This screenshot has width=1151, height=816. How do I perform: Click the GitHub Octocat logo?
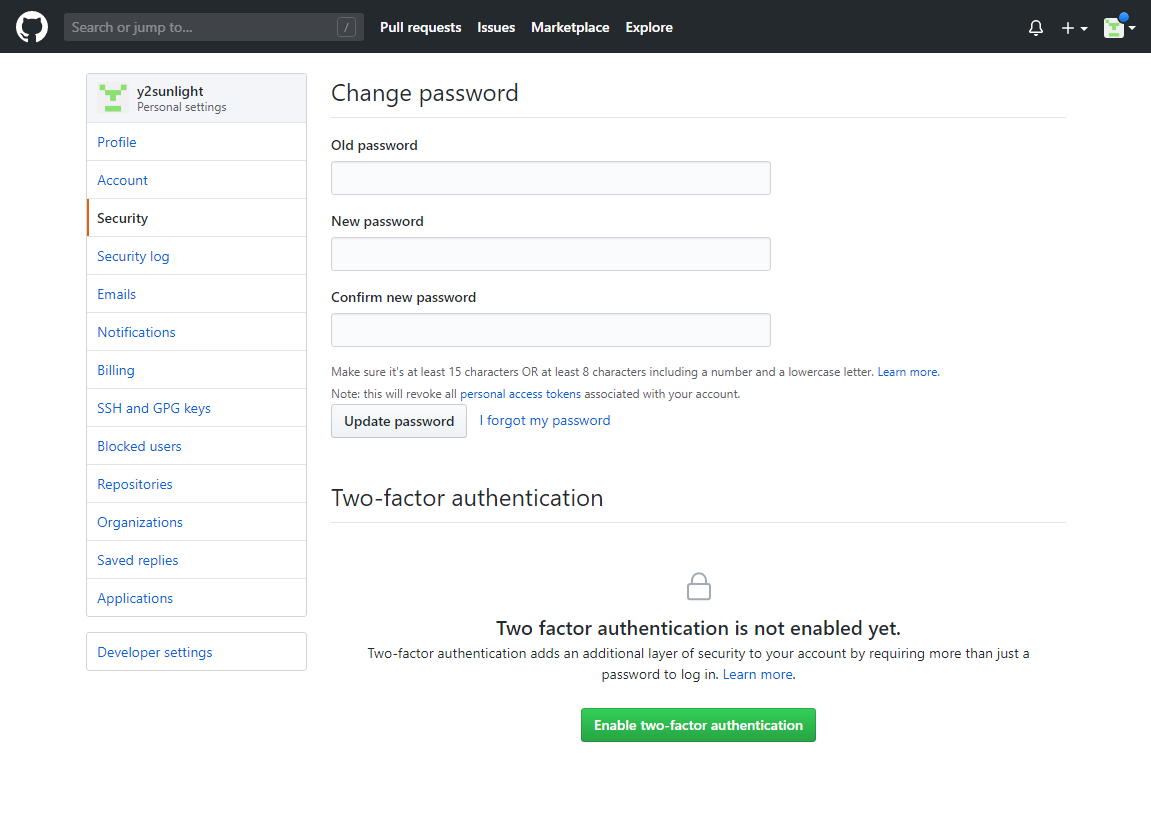(x=32, y=27)
